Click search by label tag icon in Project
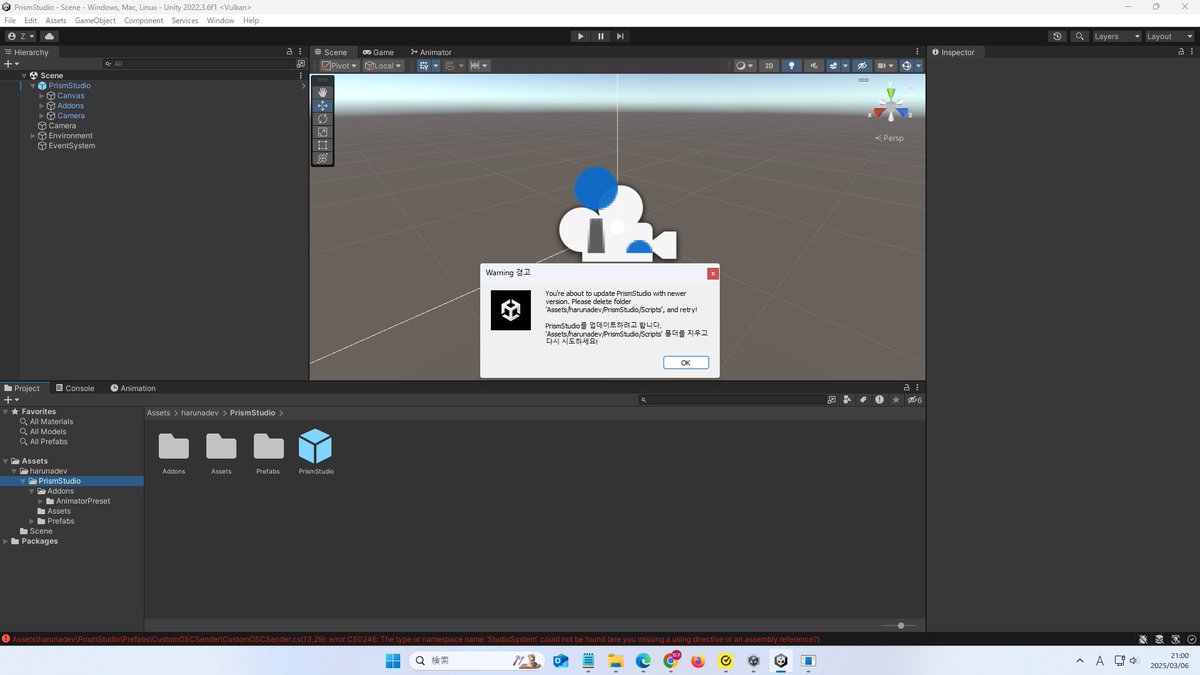 (x=864, y=400)
